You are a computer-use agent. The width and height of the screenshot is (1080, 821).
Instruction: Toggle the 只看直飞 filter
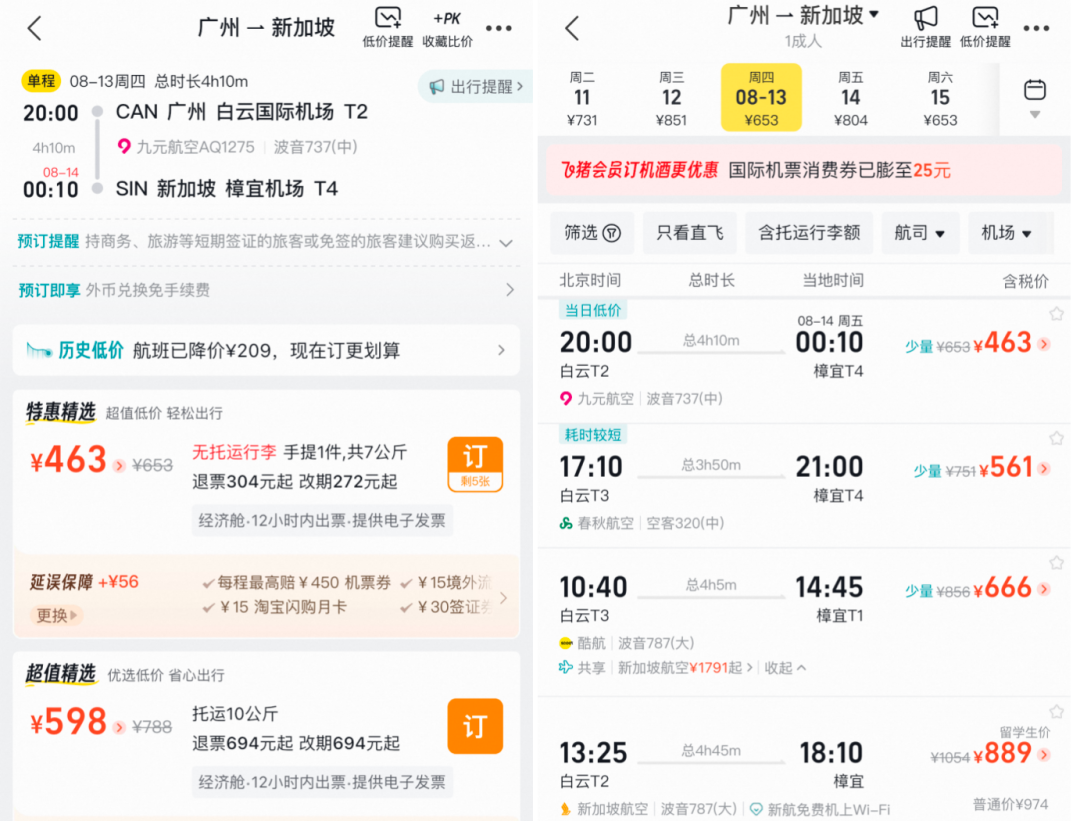click(x=689, y=233)
